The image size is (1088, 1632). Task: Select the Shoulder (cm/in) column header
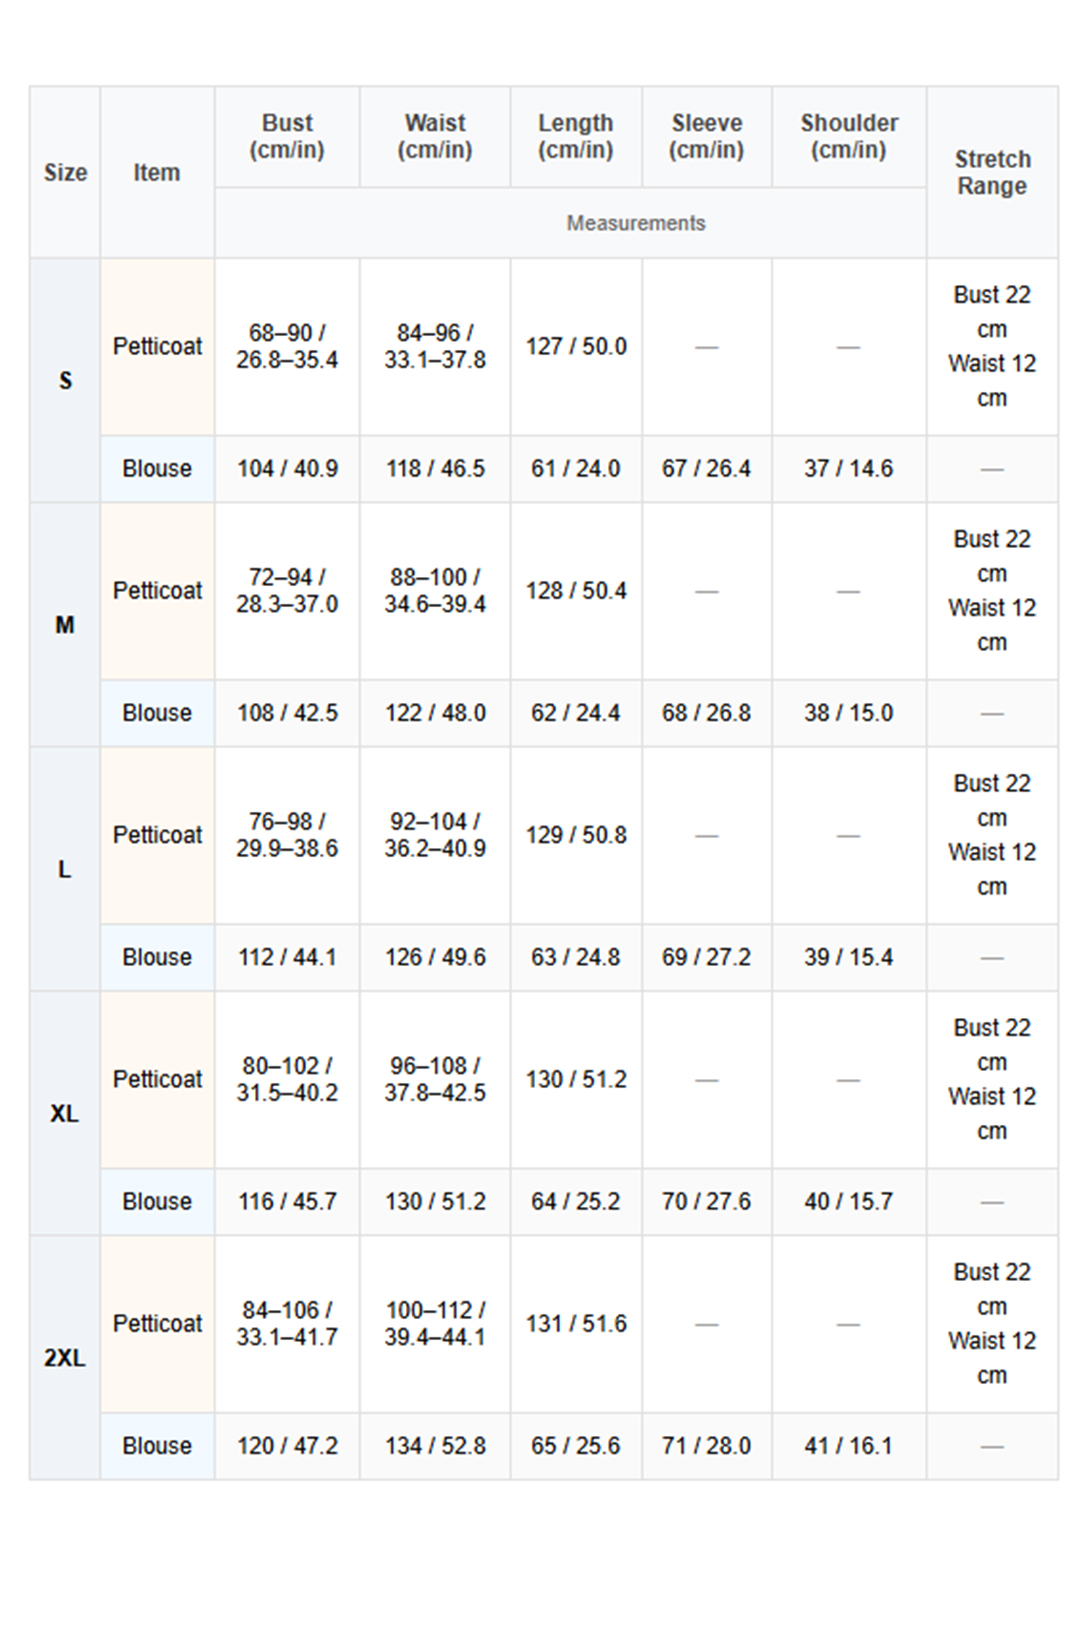click(x=849, y=137)
